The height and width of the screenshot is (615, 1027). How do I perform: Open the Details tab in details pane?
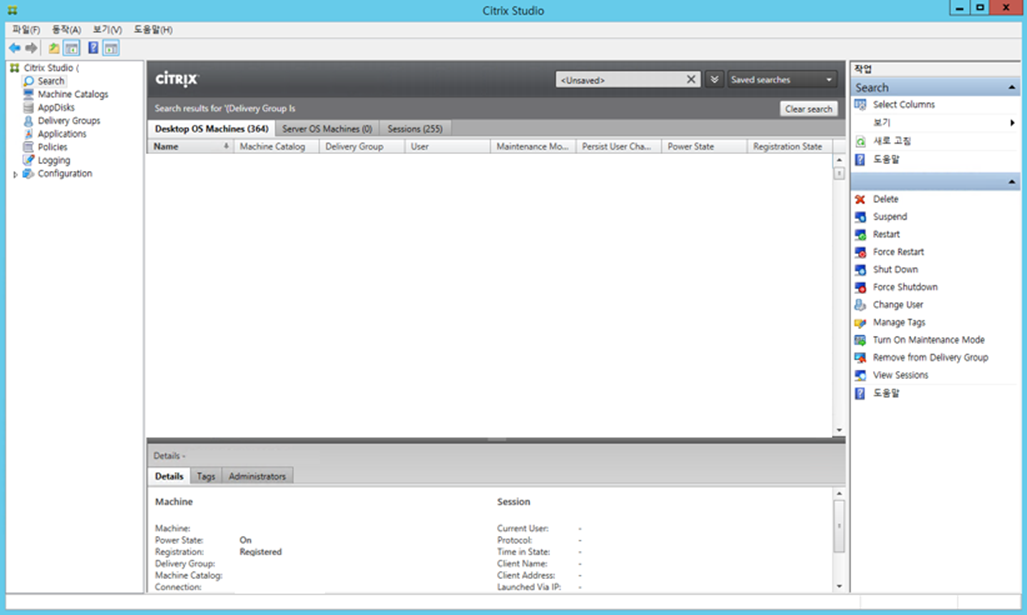point(169,476)
